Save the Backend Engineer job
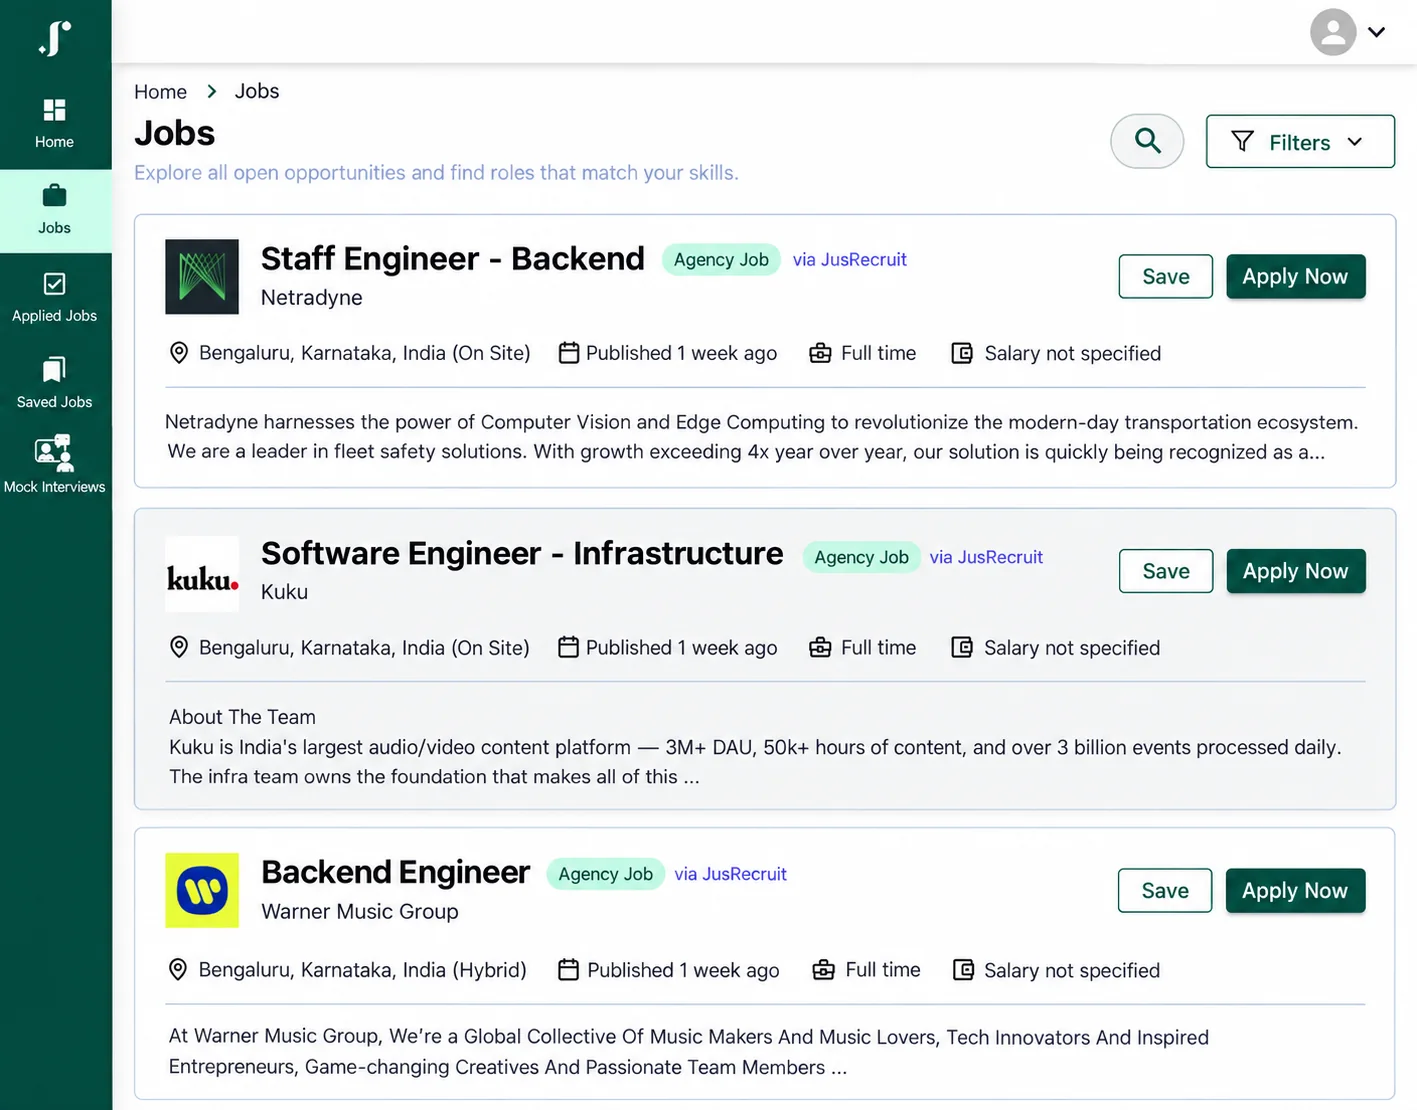Viewport: 1417px width, 1110px height. 1165,891
